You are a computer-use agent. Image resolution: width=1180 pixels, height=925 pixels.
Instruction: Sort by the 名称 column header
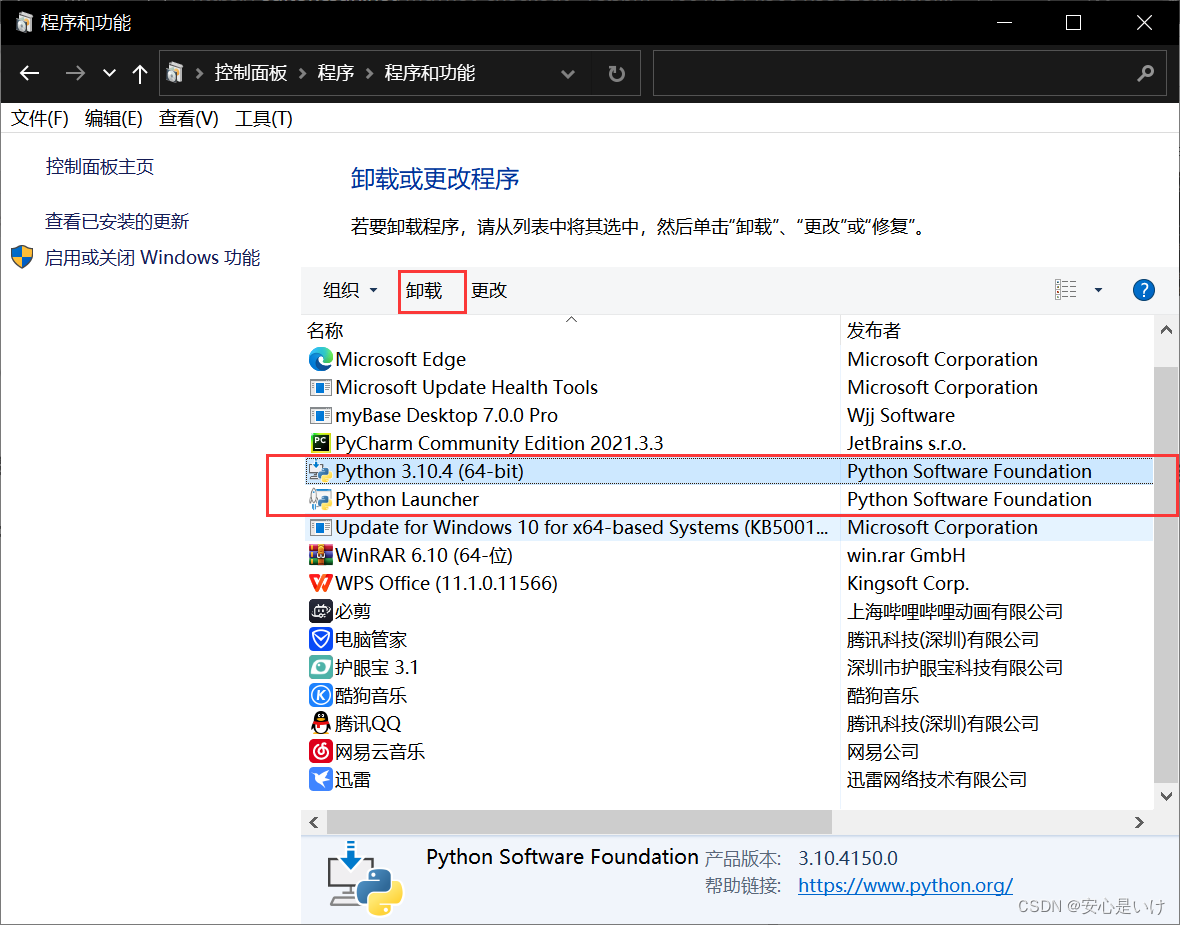[x=326, y=330]
